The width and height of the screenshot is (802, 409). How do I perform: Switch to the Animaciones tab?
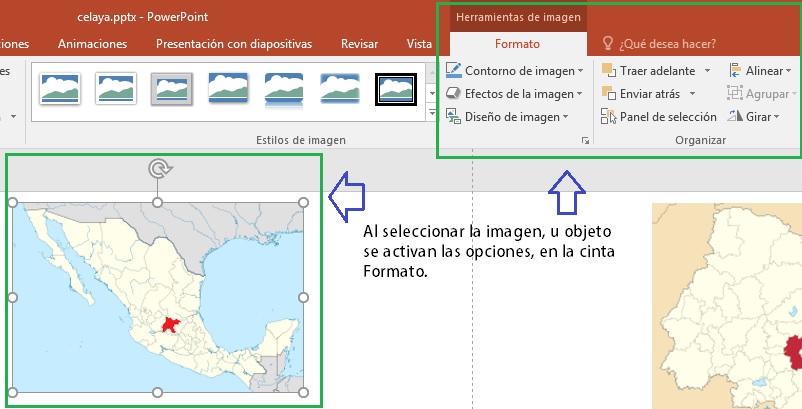[x=92, y=44]
